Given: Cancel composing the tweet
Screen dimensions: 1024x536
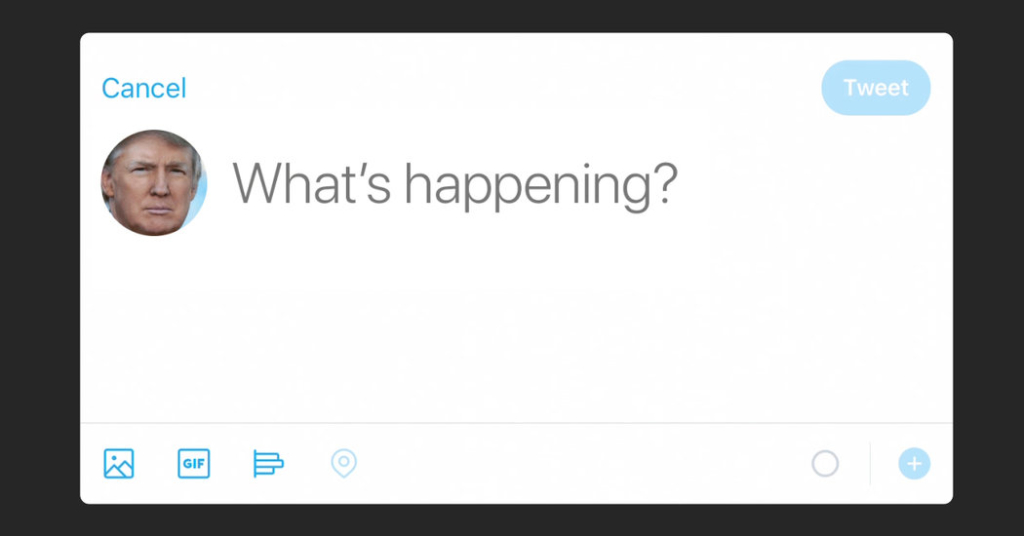Looking at the screenshot, I should click(144, 88).
